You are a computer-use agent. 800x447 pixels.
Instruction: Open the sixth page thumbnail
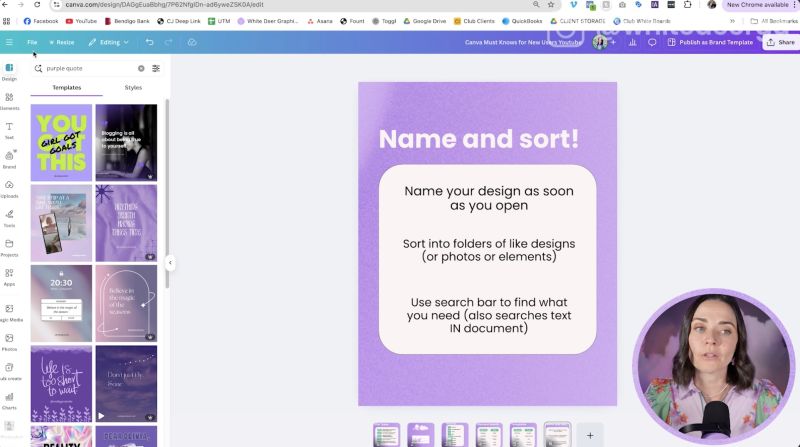coord(557,435)
